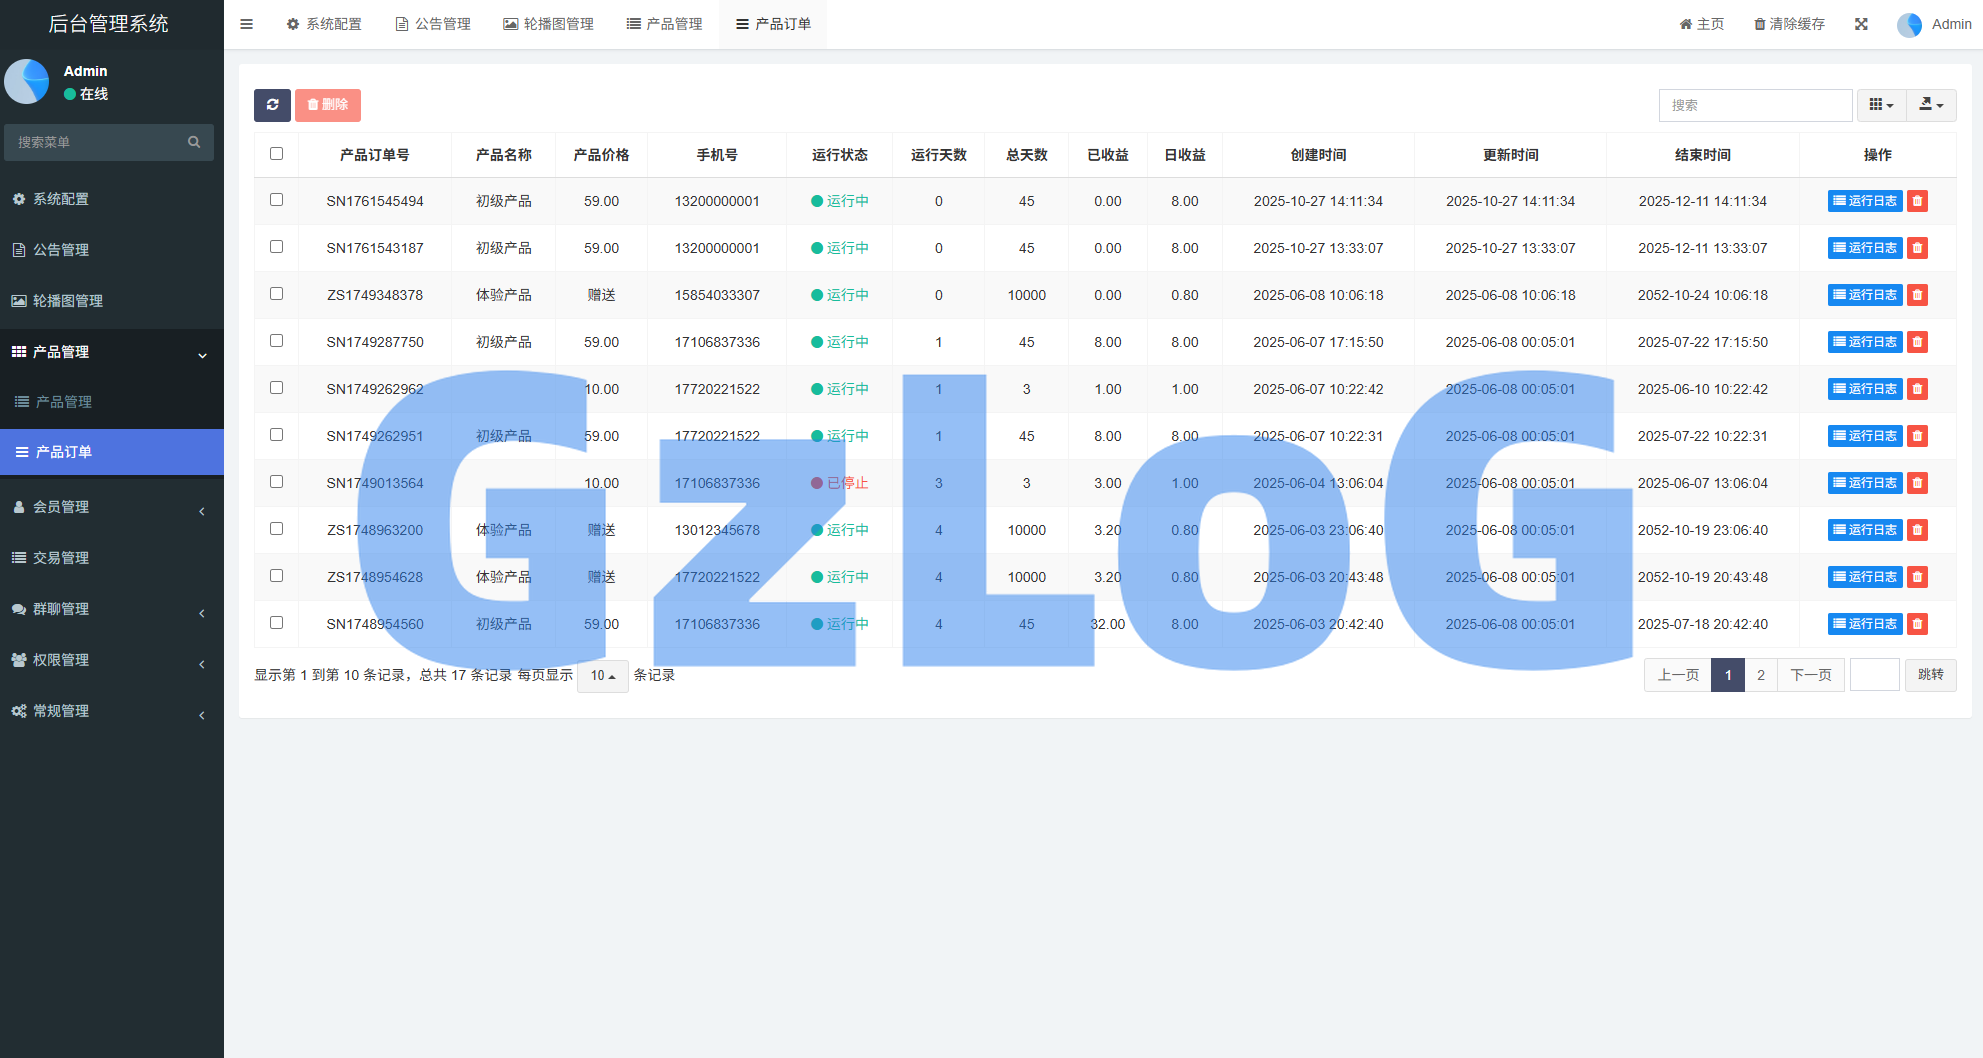Expand the 会员管理 sidebar menu
The height and width of the screenshot is (1058, 1983).
110,507
